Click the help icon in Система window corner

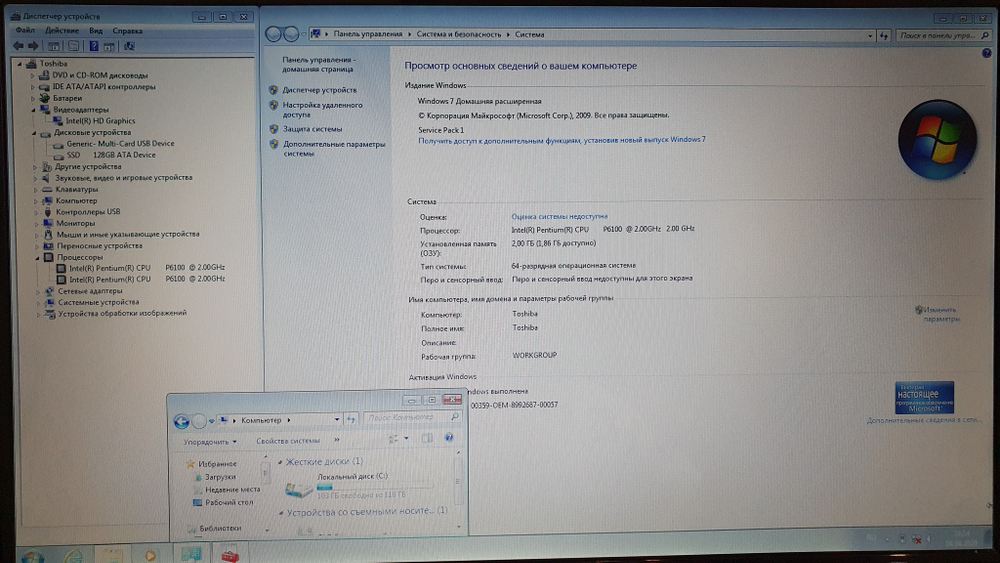click(x=987, y=54)
